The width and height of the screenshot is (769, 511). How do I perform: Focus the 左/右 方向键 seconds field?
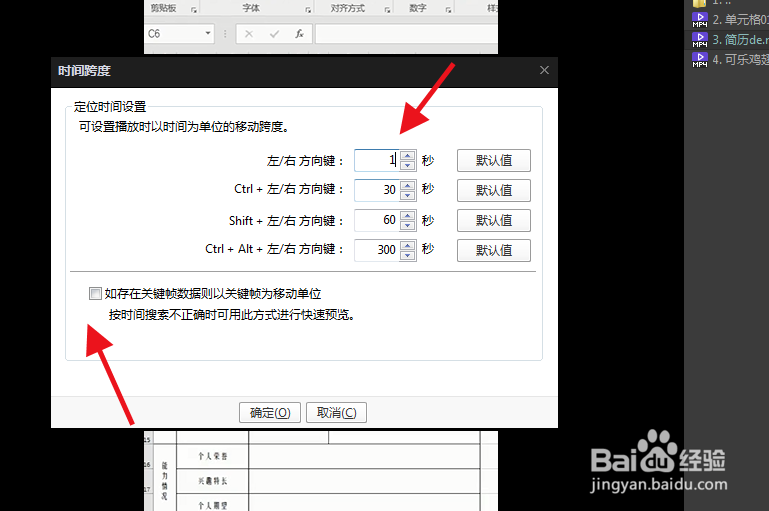point(377,160)
